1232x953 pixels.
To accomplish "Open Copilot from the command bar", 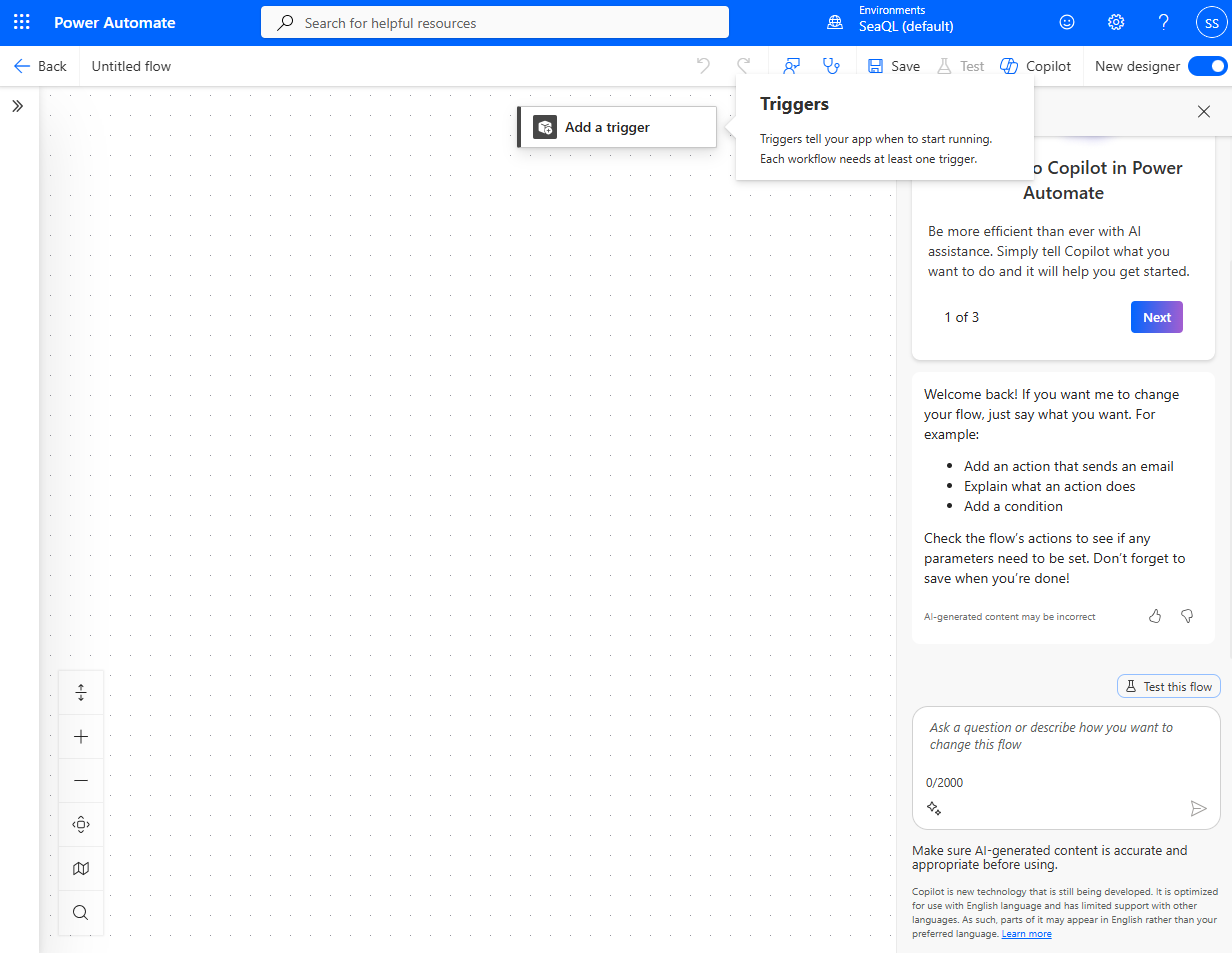I will pyautogui.click(x=1035, y=66).
